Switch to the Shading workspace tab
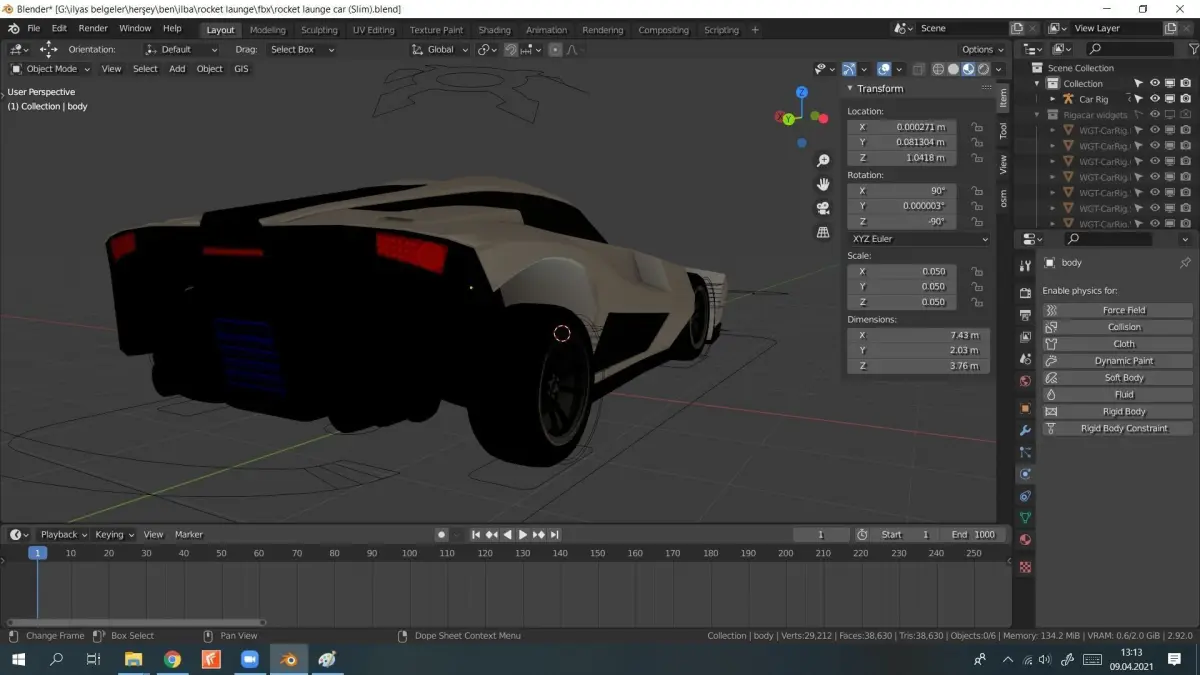Image resolution: width=1200 pixels, height=675 pixels. tap(494, 29)
